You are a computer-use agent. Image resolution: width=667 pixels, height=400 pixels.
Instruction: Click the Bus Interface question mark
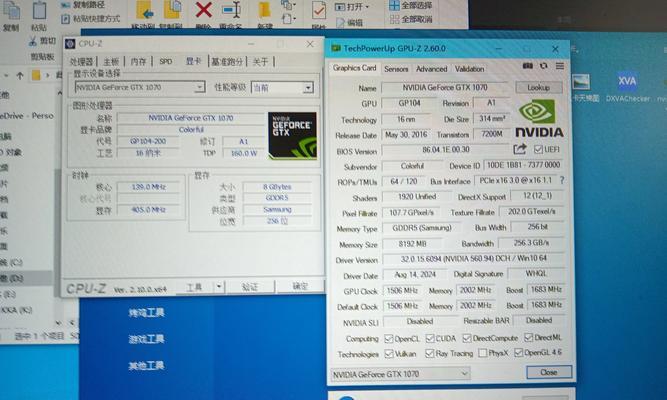(562, 180)
